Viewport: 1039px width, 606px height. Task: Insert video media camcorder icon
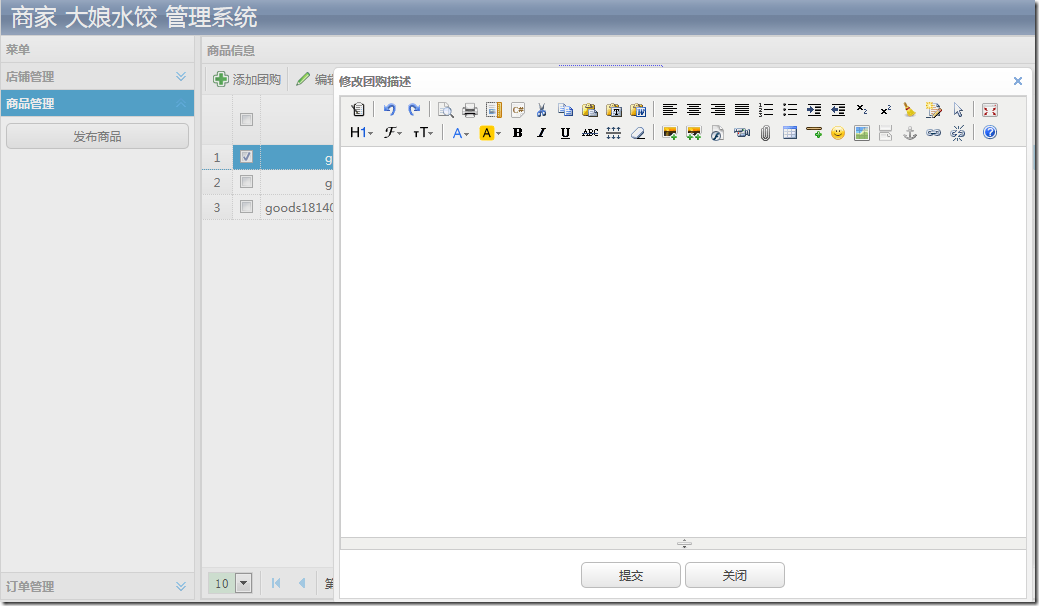741,132
